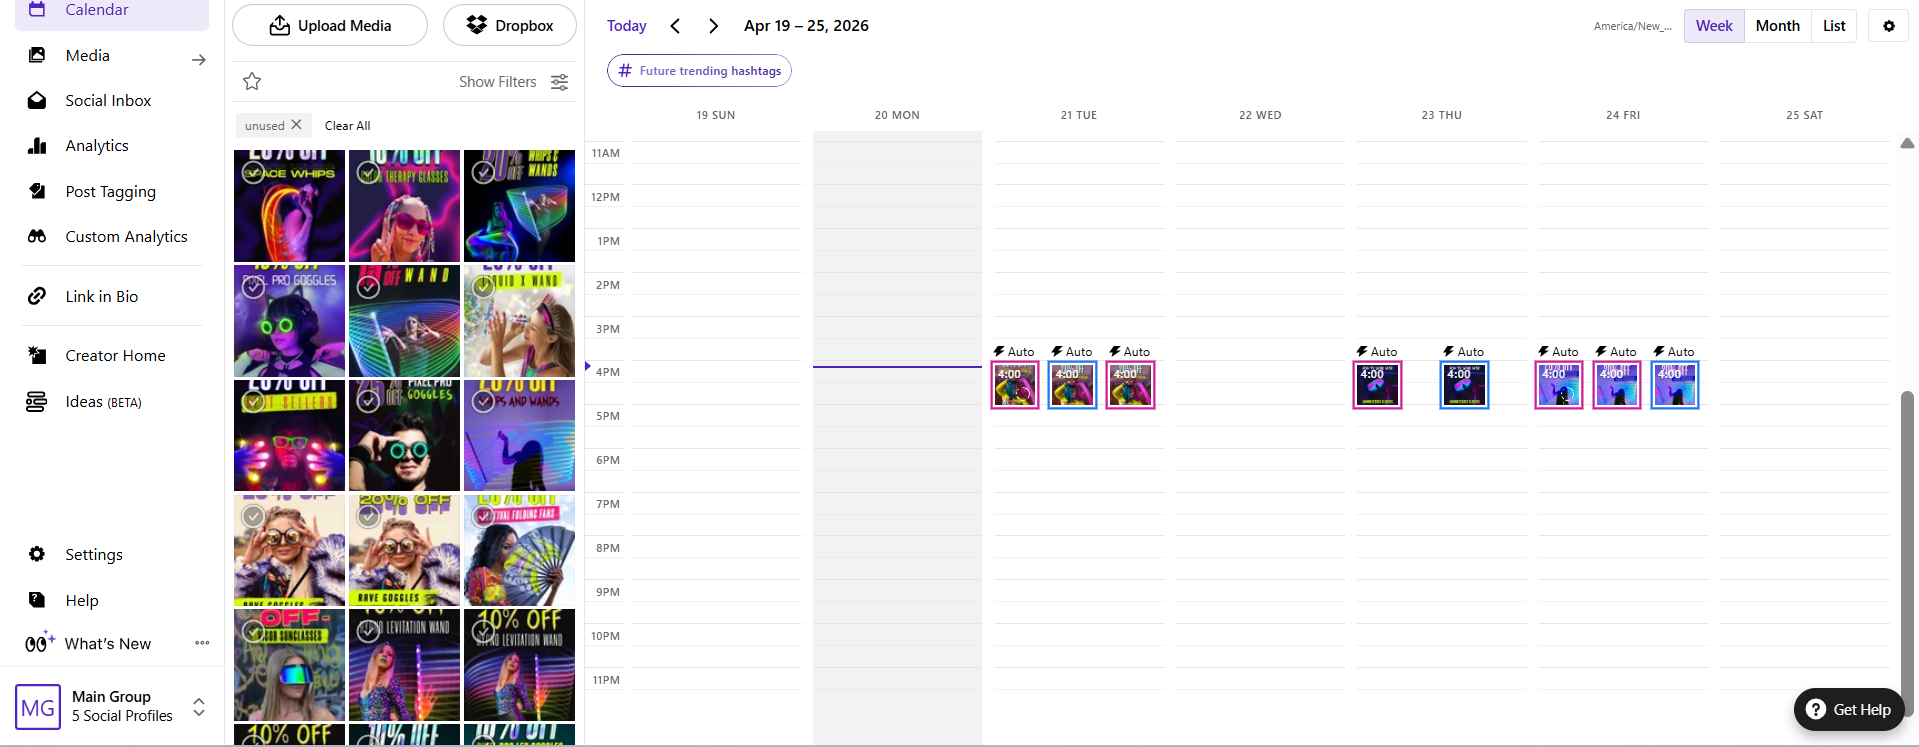Switch to List view
The height and width of the screenshot is (747, 1919).
point(1833,26)
